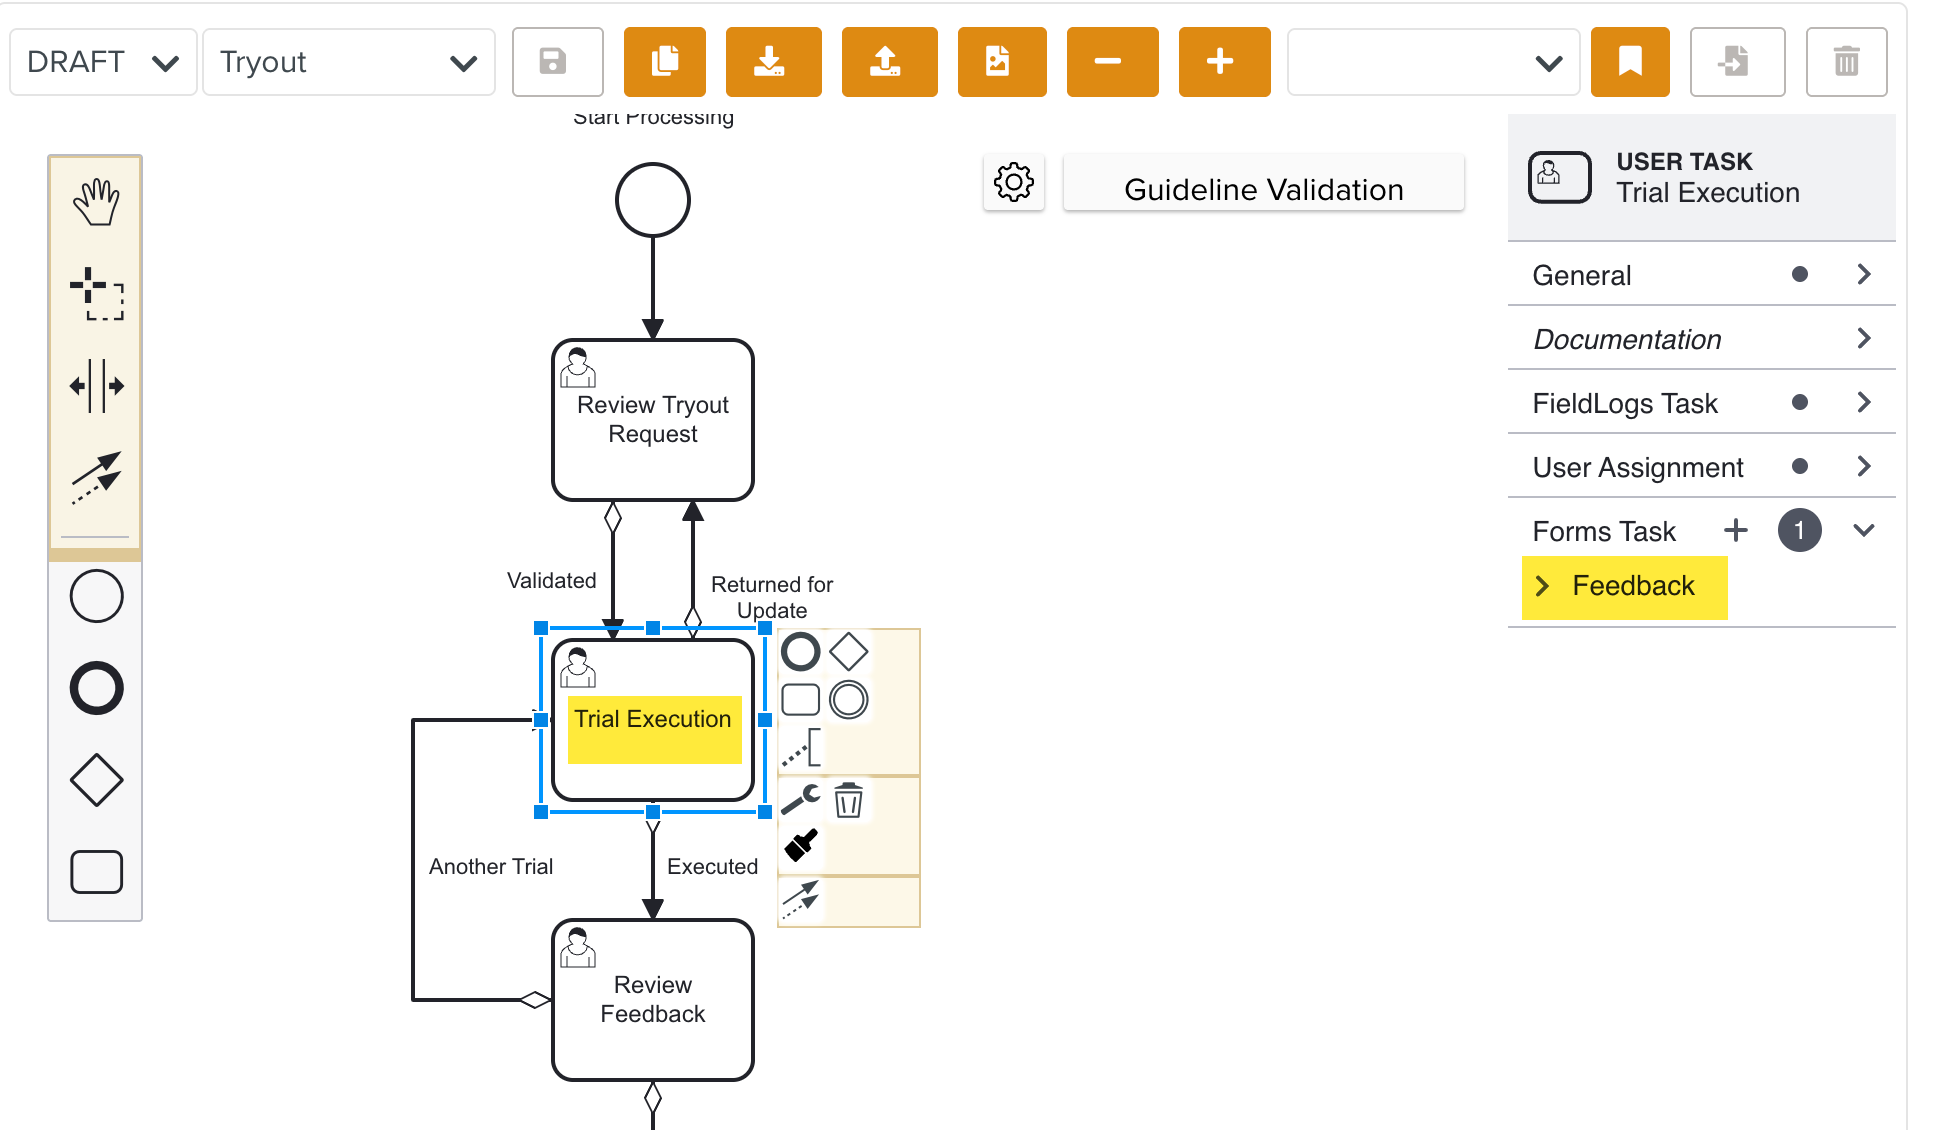Delete element with context trash icon

848,800
